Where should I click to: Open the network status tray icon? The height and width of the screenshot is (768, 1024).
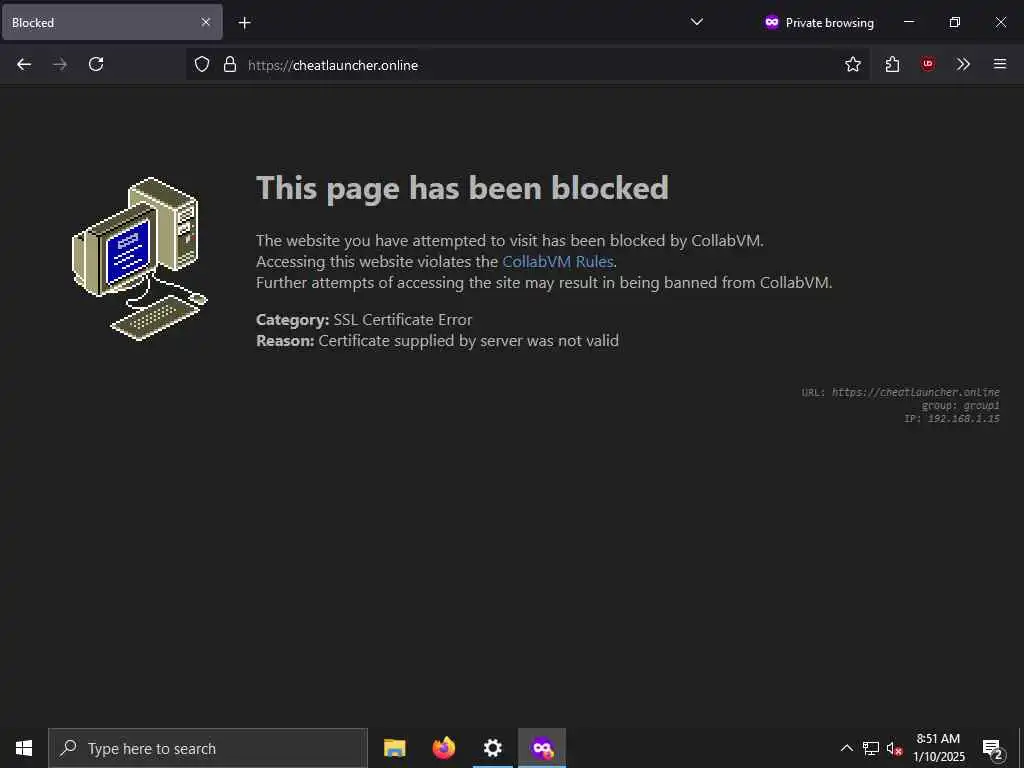pos(871,748)
